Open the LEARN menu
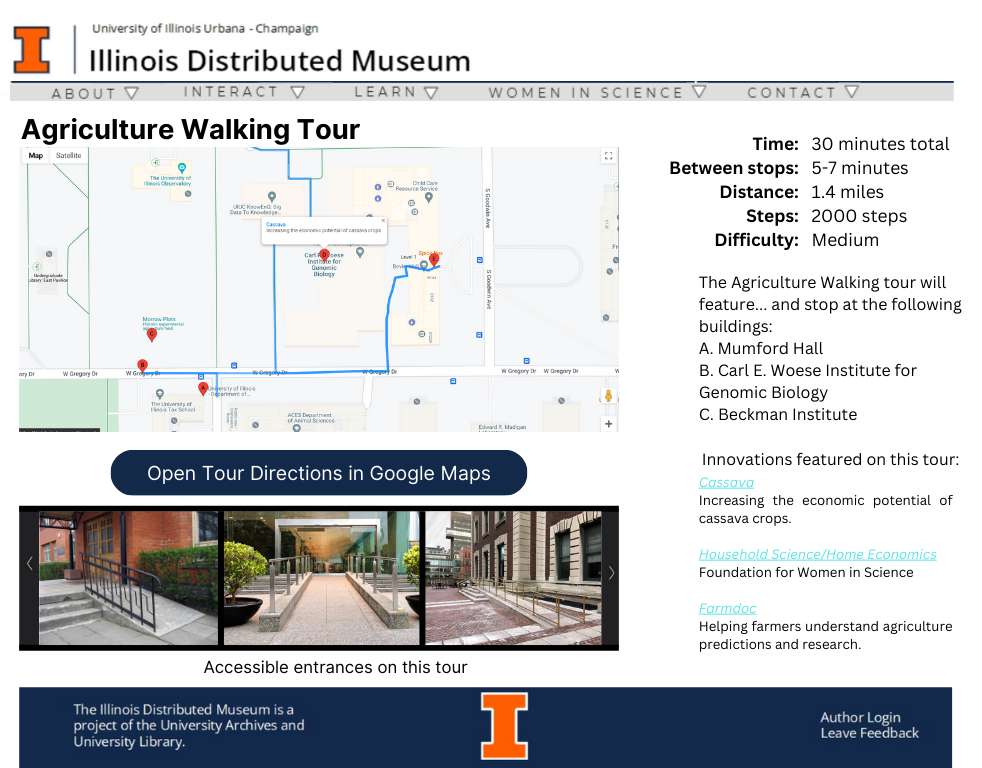 (x=385, y=91)
